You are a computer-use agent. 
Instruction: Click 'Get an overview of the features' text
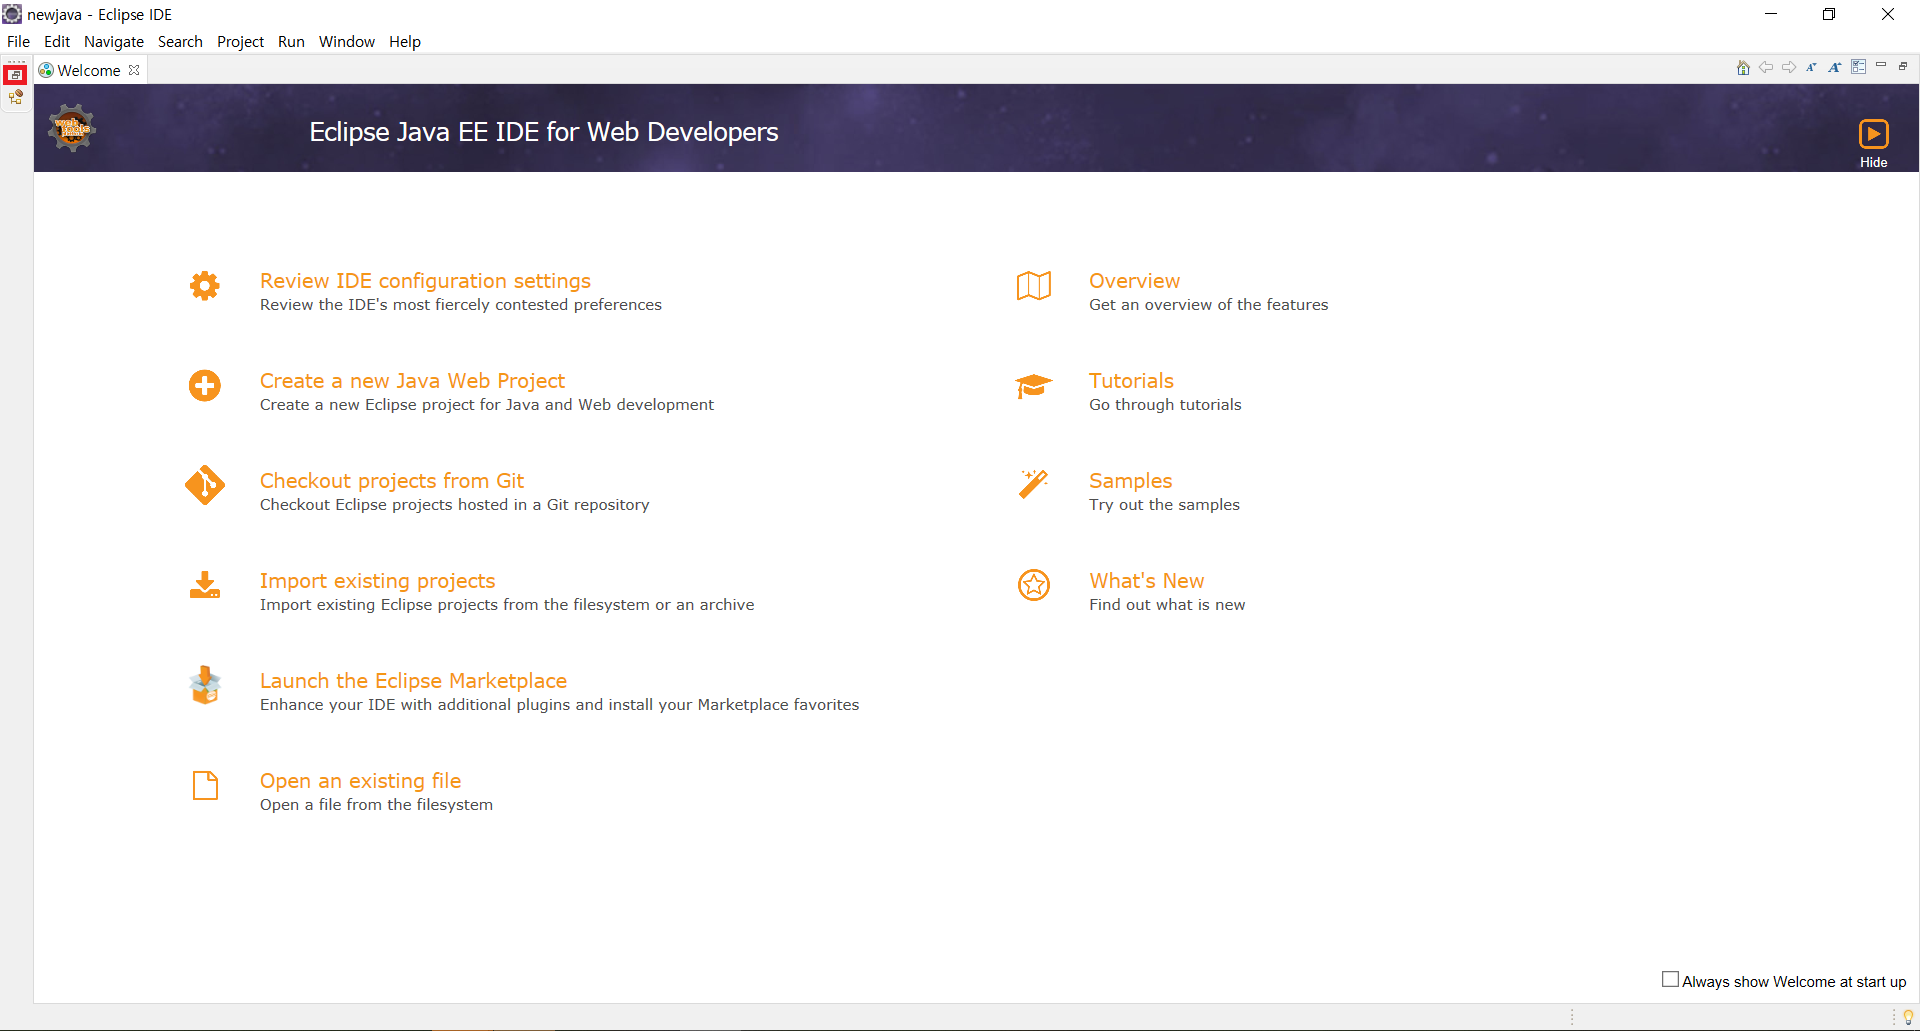pyautogui.click(x=1208, y=305)
